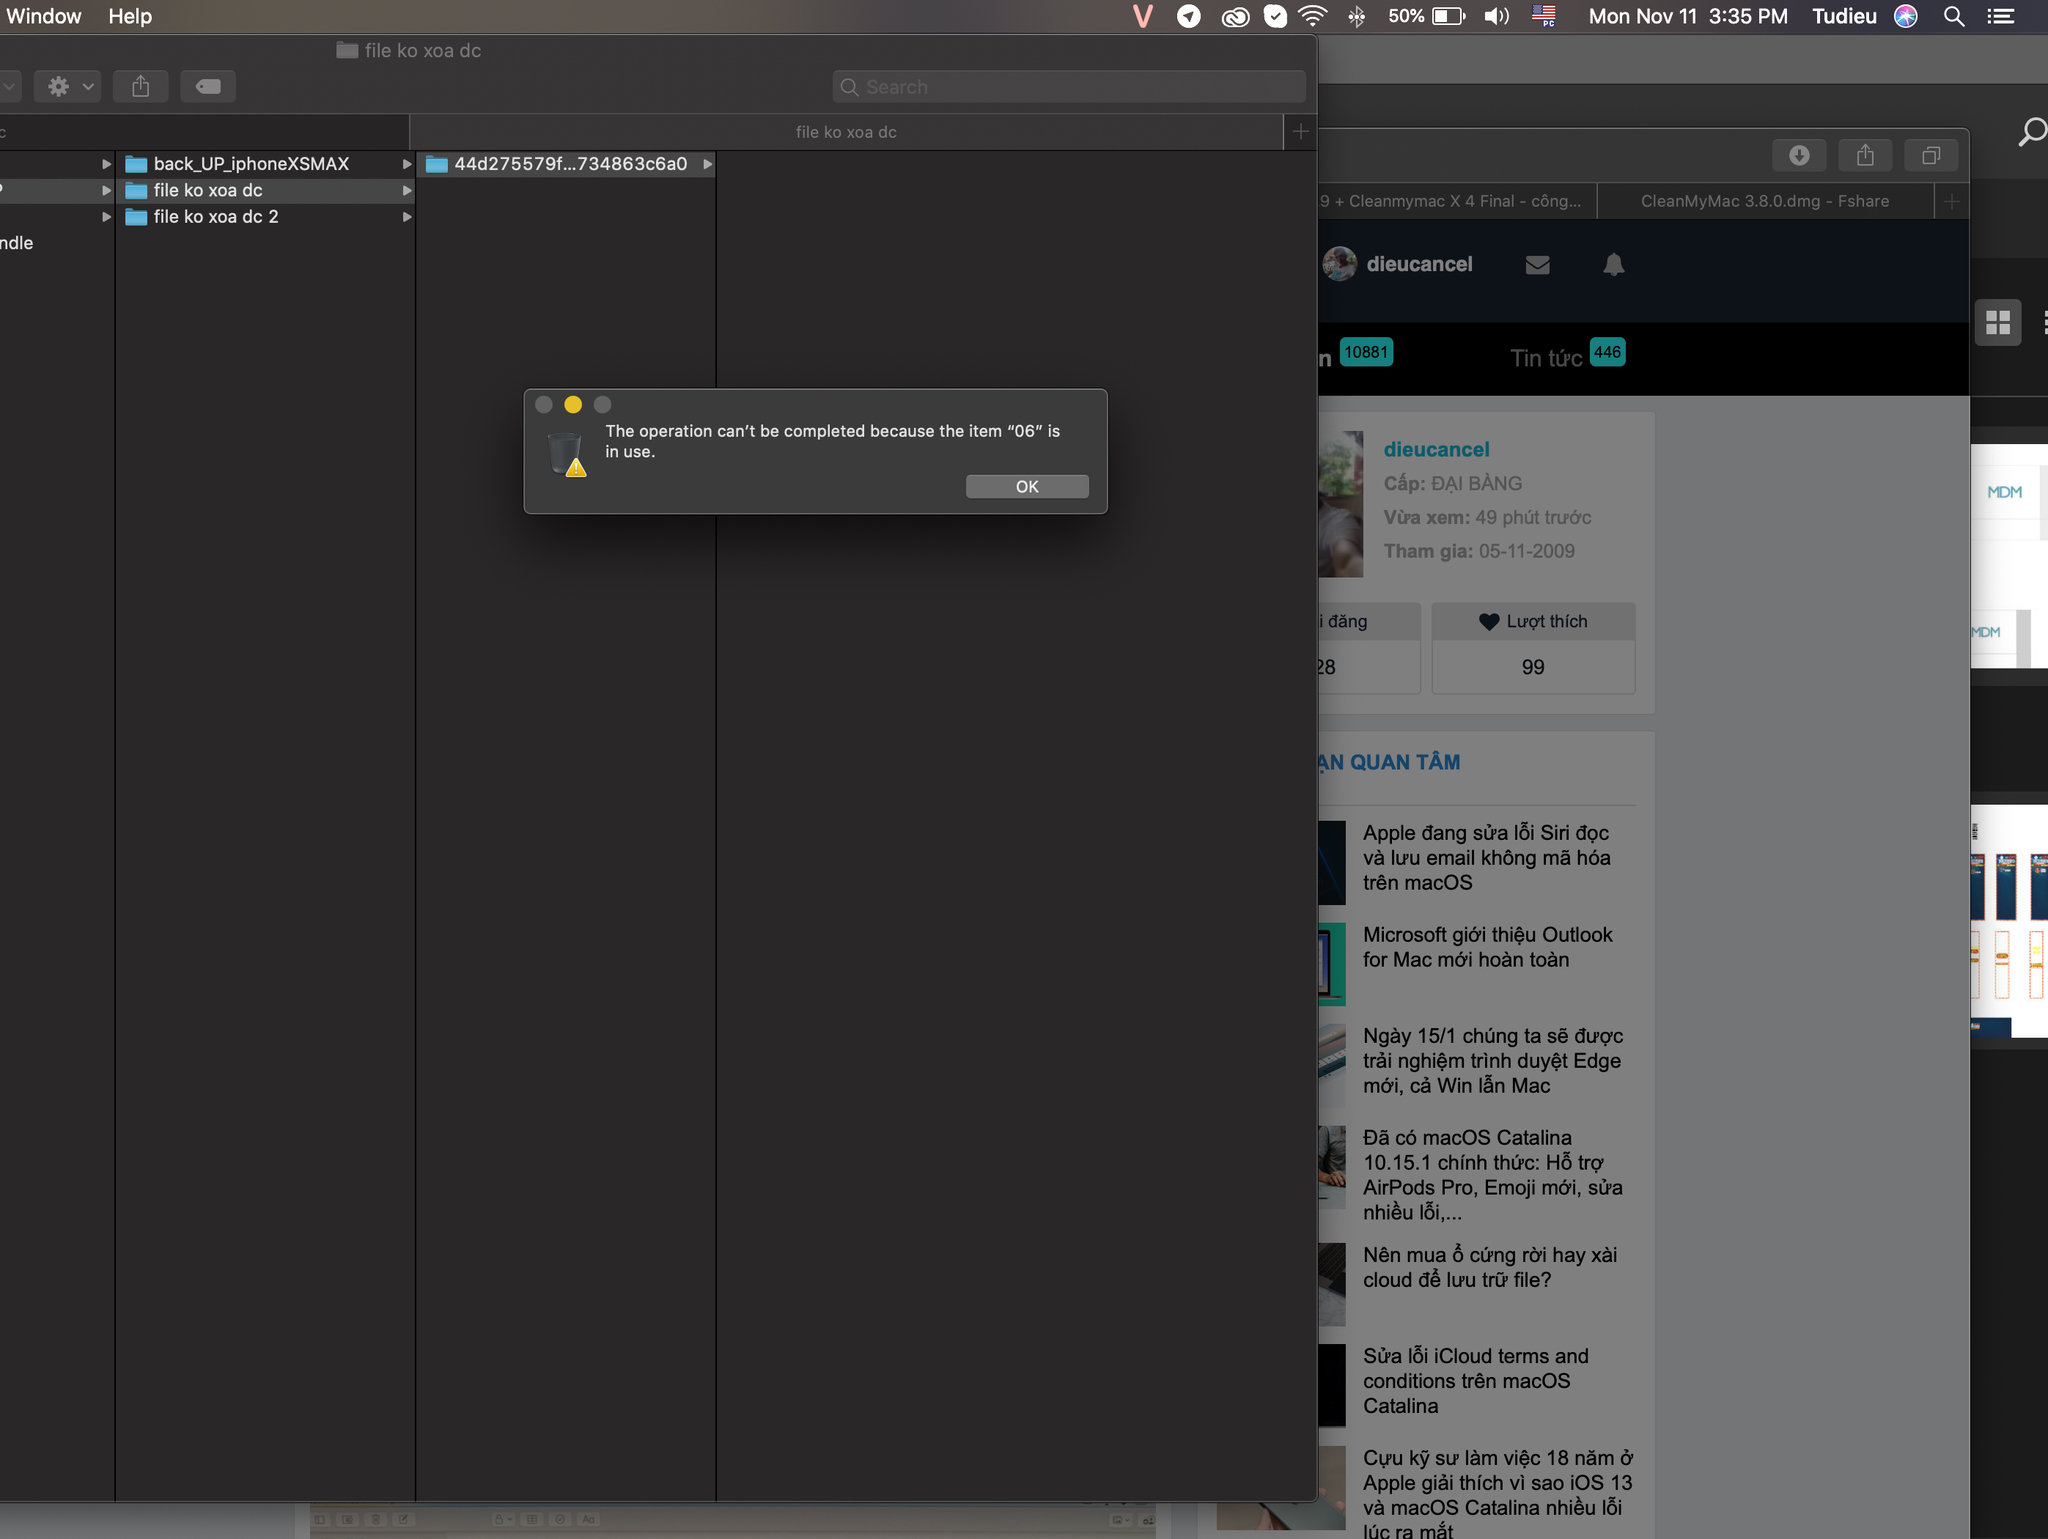Open Safari downloads icon
Image resolution: width=2048 pixels, height=1539 pixels.
(1799, 155)
